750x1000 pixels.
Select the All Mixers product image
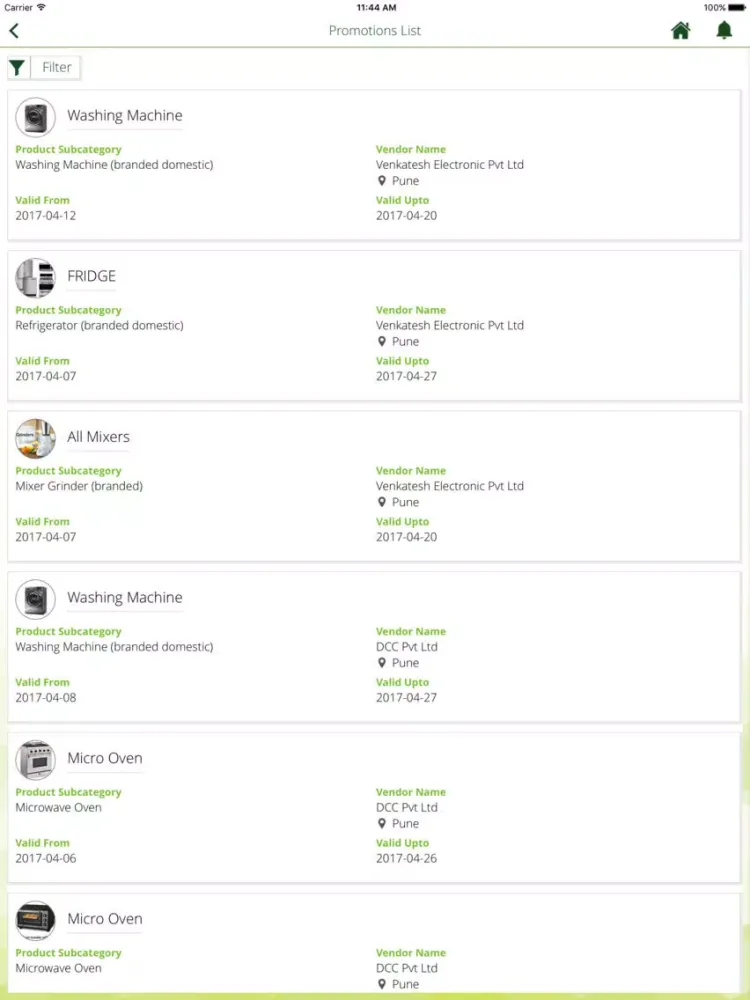coord(35,438)
